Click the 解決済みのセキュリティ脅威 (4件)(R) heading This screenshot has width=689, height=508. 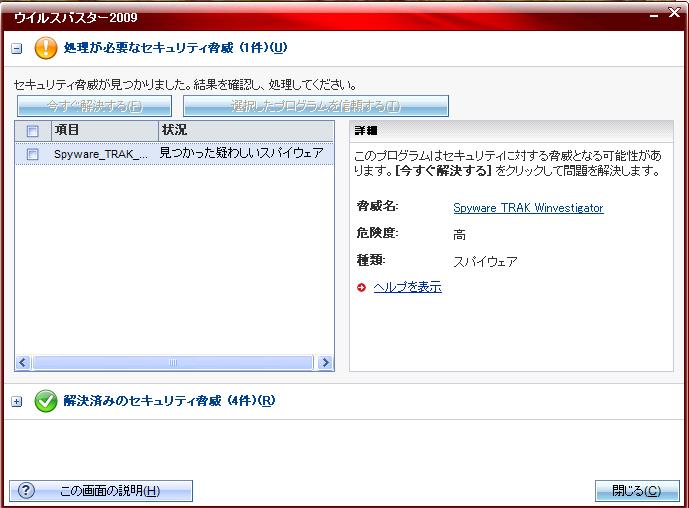pos(169,401)
